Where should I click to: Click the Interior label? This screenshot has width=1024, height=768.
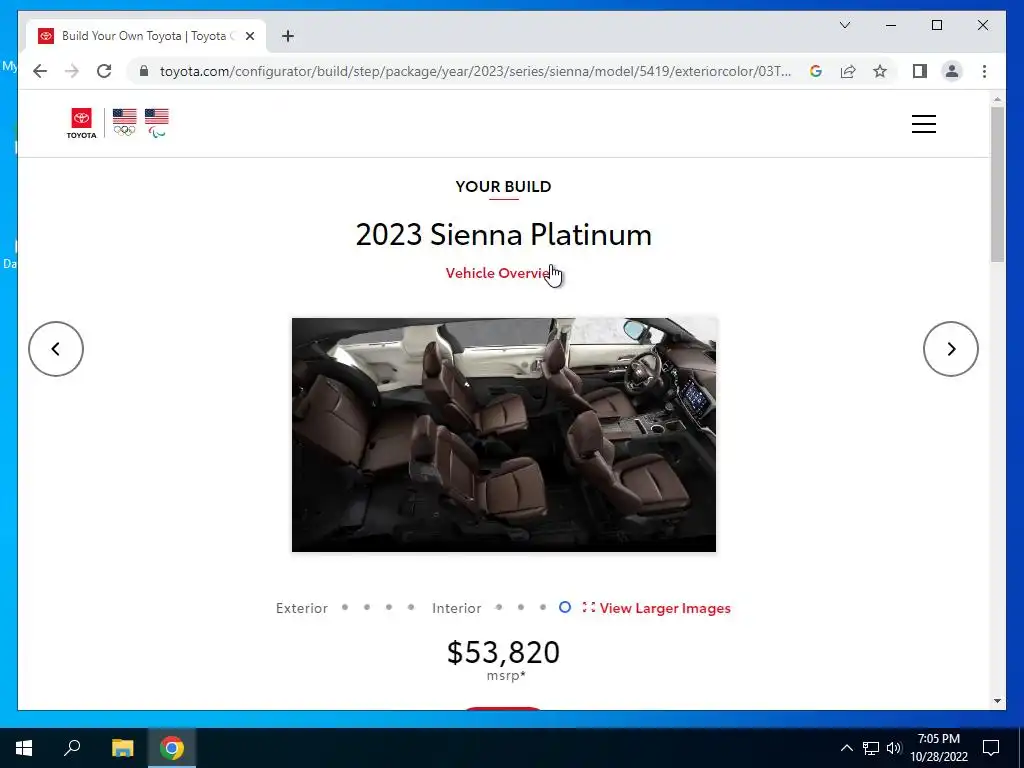(456, 608)
